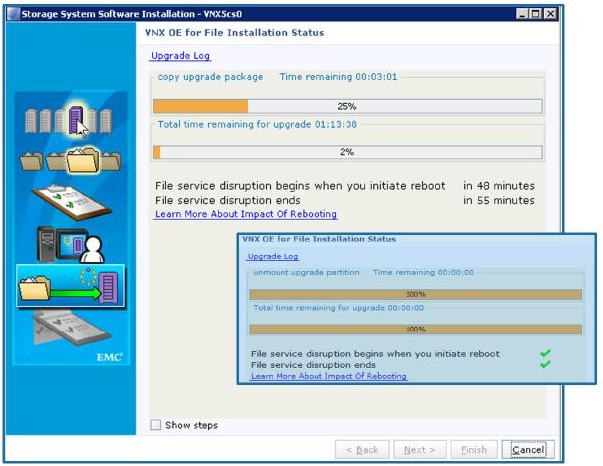
Task: Click 'Time remaining 00:03:01' text
Action: tap(338, 77)
